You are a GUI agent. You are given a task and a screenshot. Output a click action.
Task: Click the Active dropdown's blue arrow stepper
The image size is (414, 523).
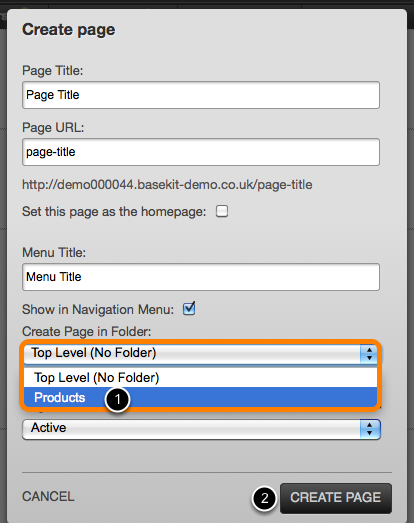(370, 429)
